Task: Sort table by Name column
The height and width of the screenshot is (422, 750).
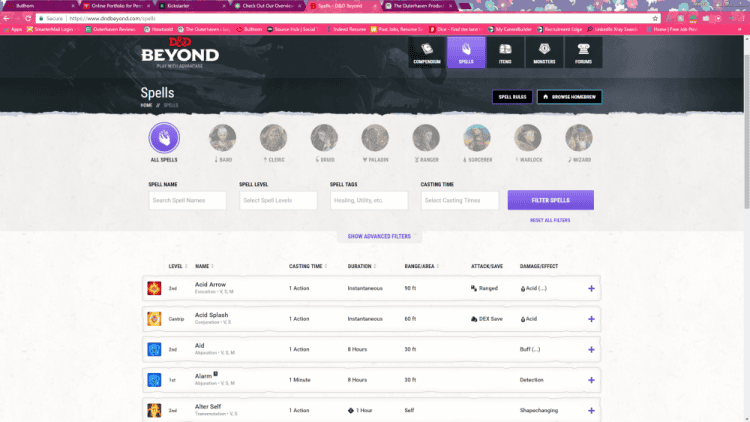Action: click(204, 266)
